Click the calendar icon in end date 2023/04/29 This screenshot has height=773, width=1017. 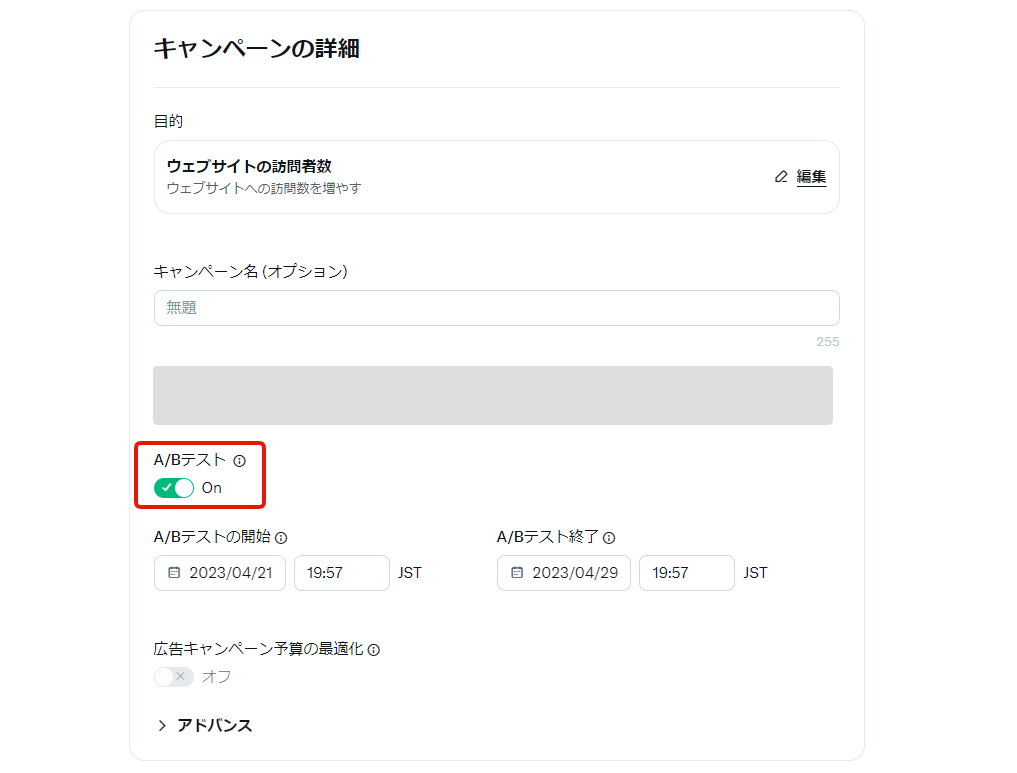pos(517,573)
